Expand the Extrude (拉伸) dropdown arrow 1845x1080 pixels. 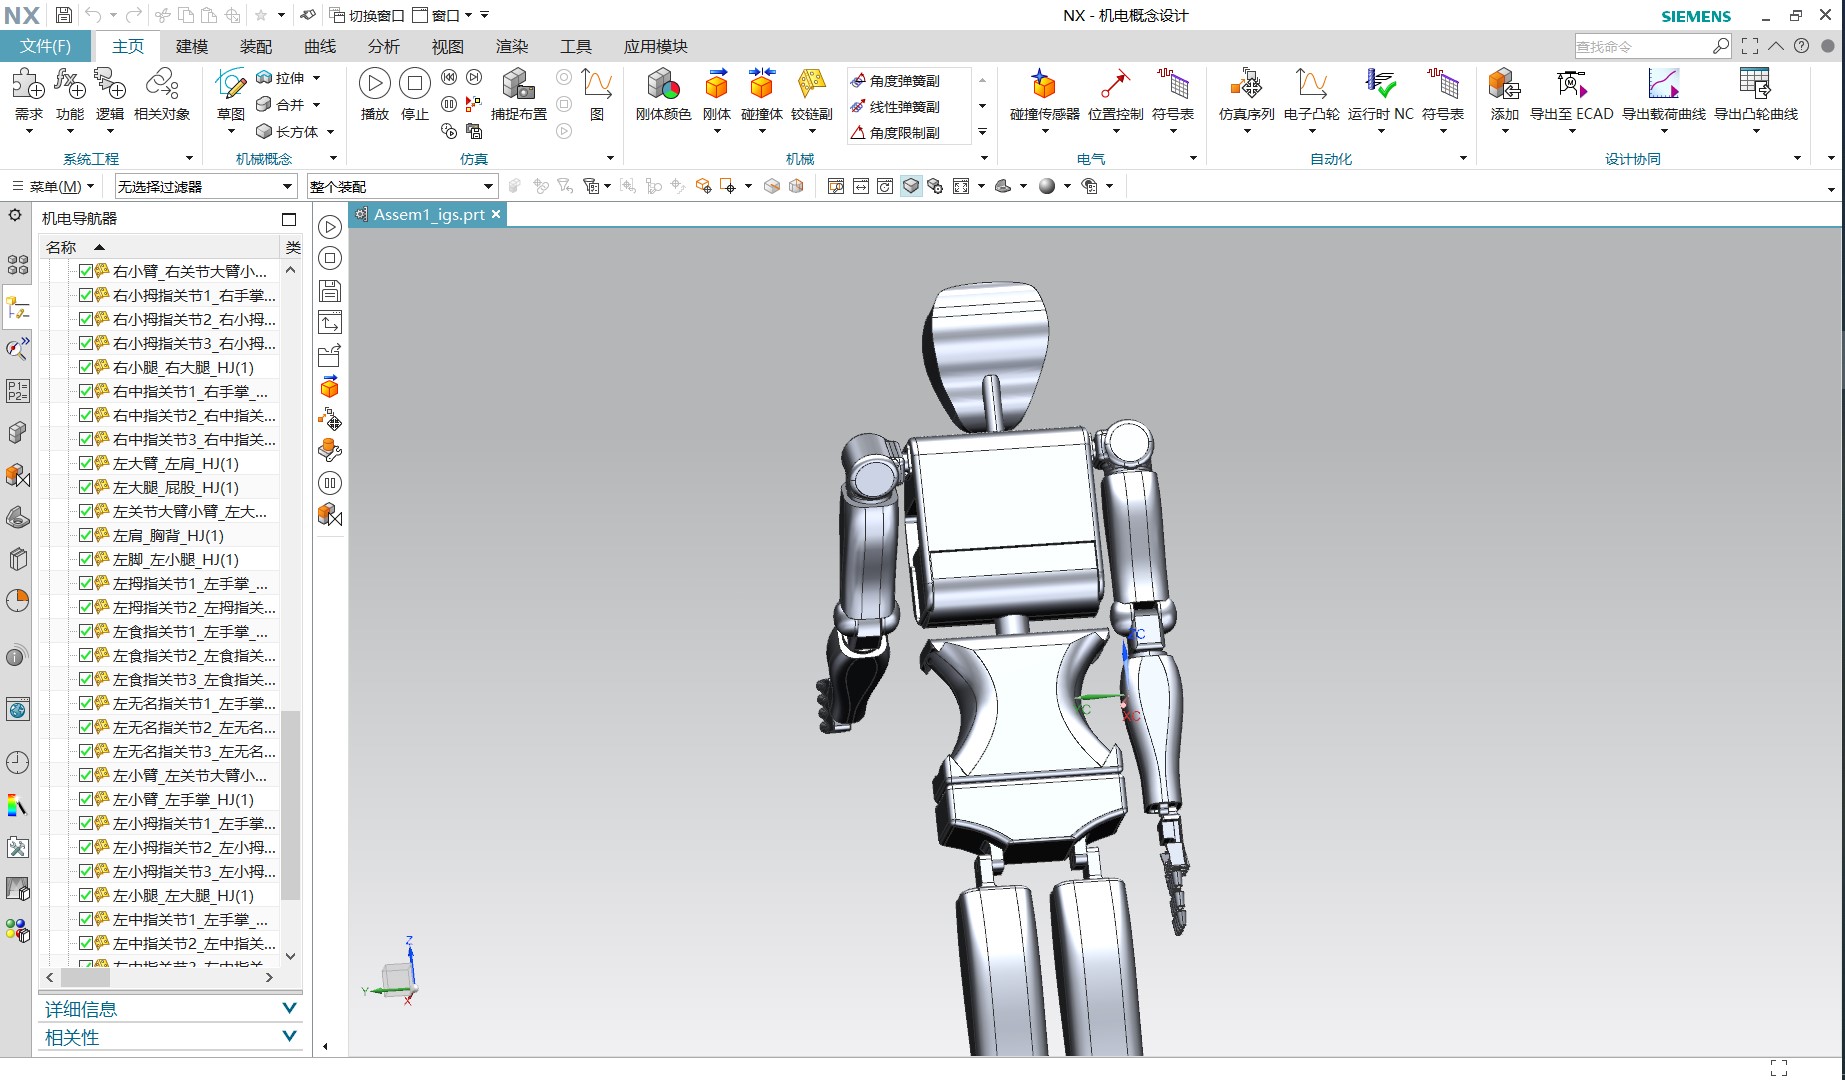coord(317,78)
